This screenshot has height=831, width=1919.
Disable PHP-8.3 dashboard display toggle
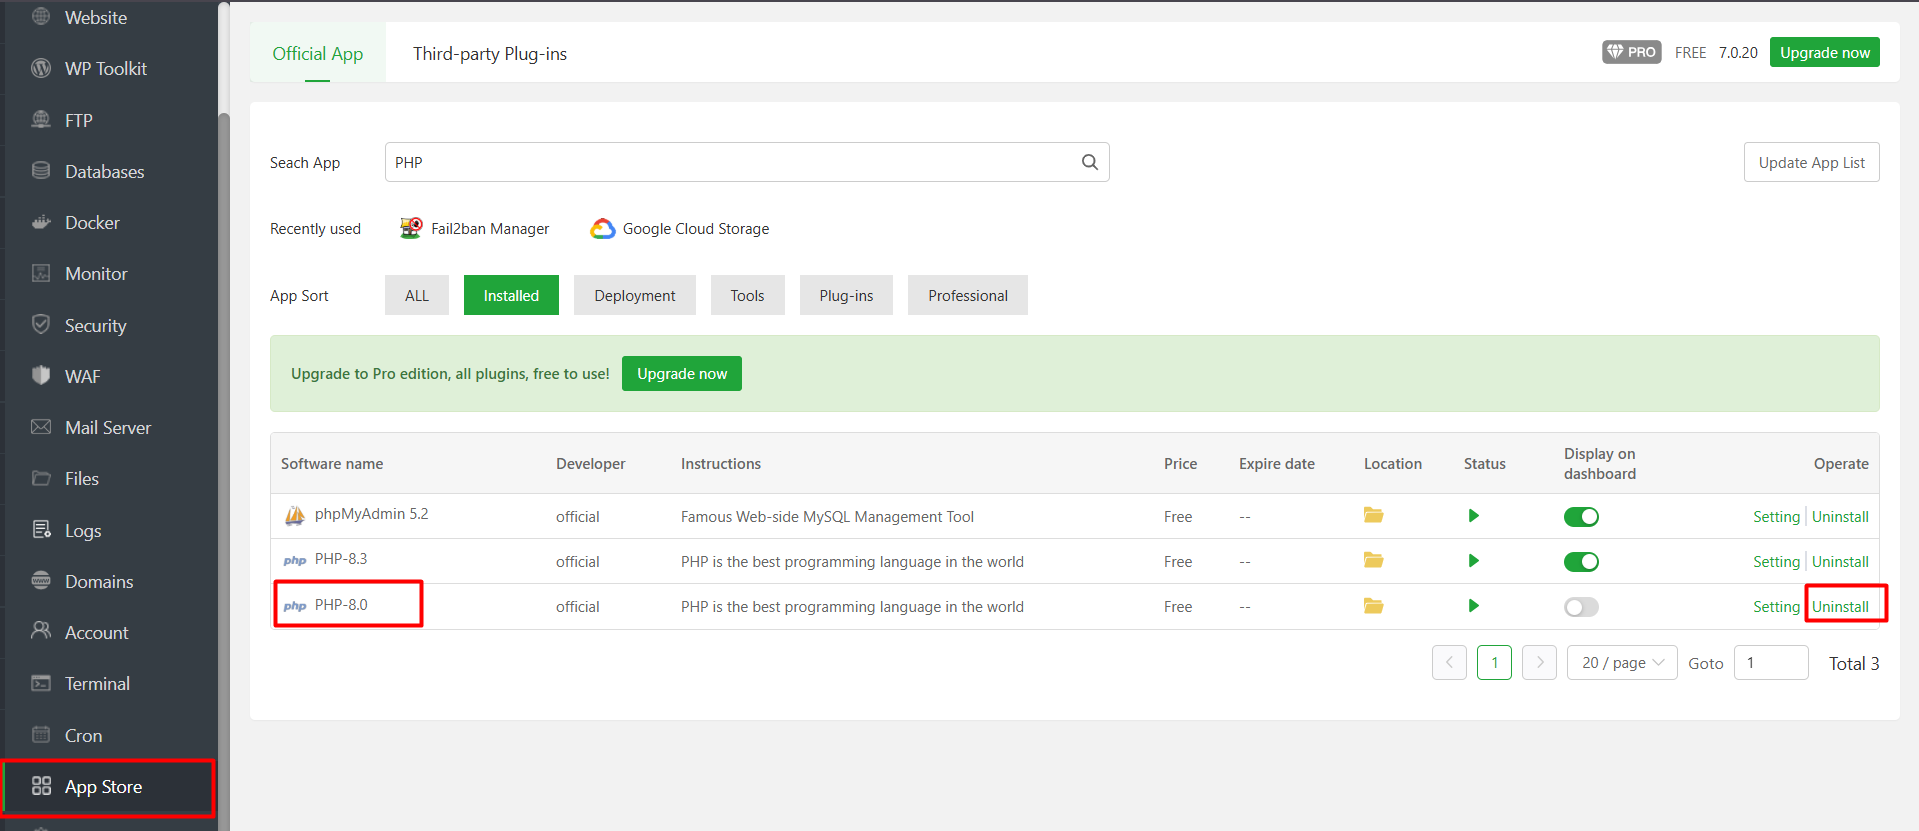[x=1581, y=562]
